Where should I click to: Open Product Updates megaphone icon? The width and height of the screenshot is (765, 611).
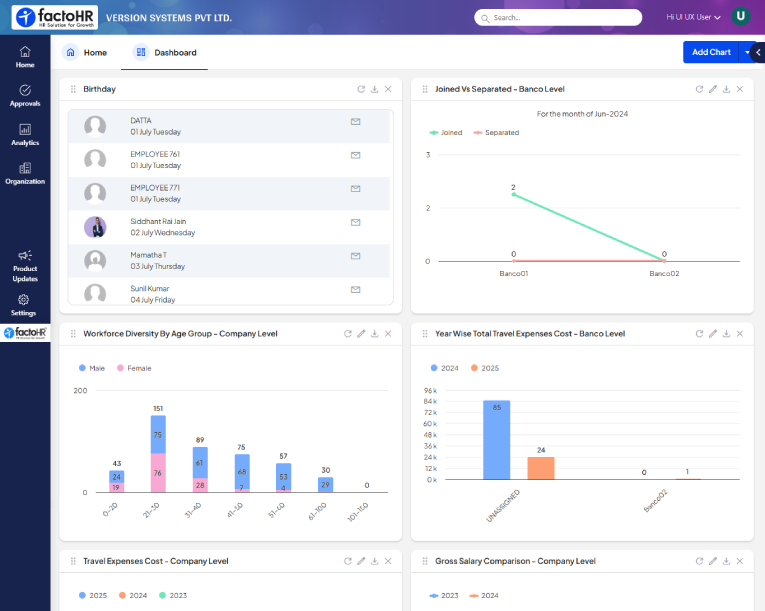[x=25, y=256]
